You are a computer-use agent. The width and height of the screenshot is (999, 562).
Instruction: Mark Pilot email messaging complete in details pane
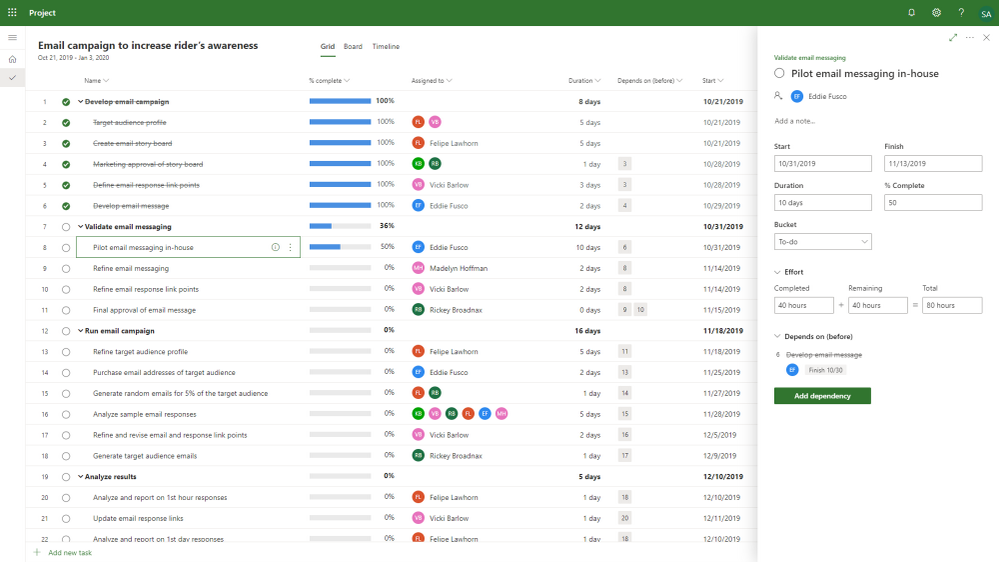pyautogui.click(x=779, y=73)
